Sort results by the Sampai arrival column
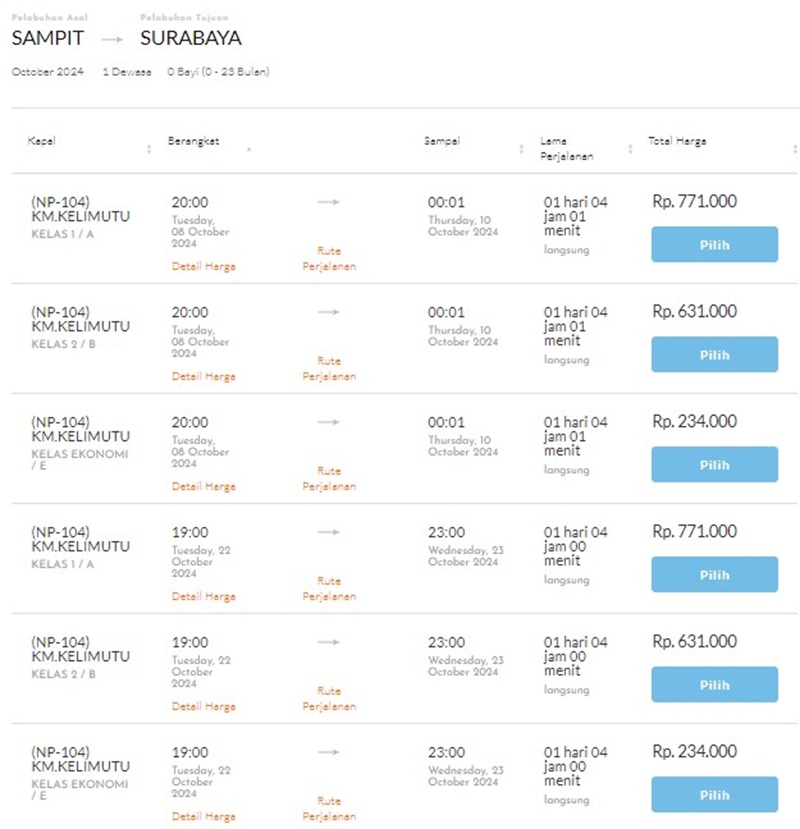This screenshot has height=829, width=800. (x=519, y=146)
